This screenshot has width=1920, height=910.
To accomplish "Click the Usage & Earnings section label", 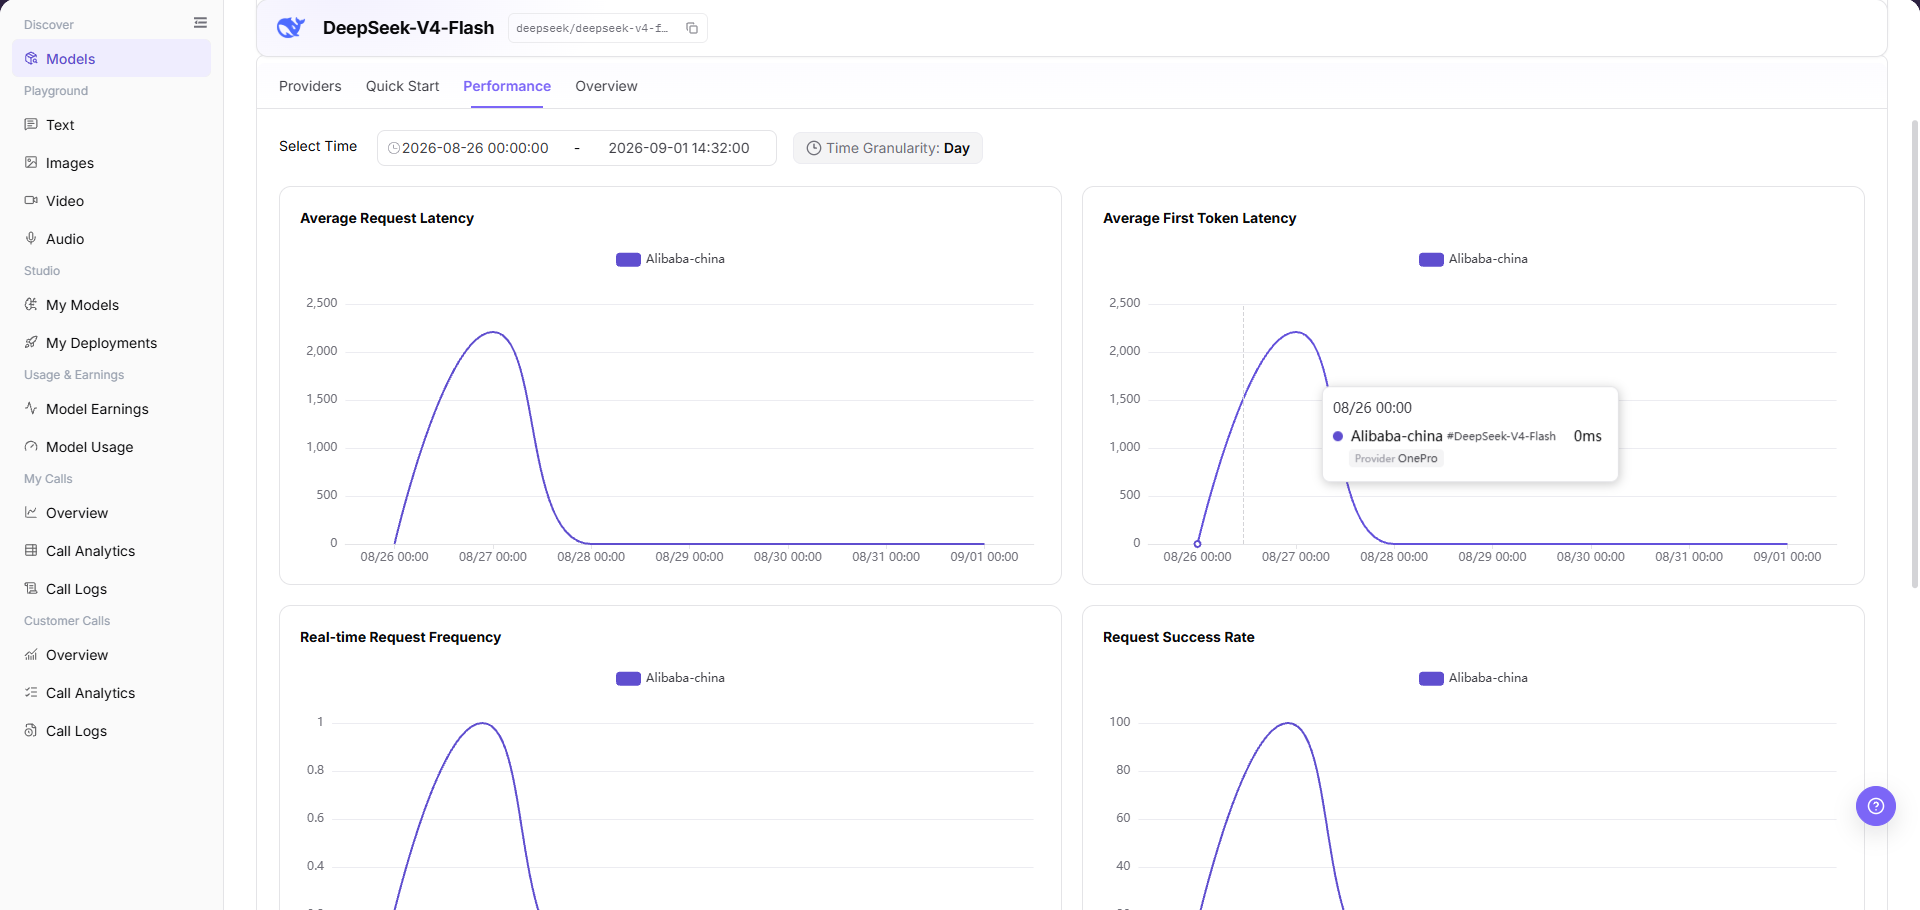I will point(74,375).
